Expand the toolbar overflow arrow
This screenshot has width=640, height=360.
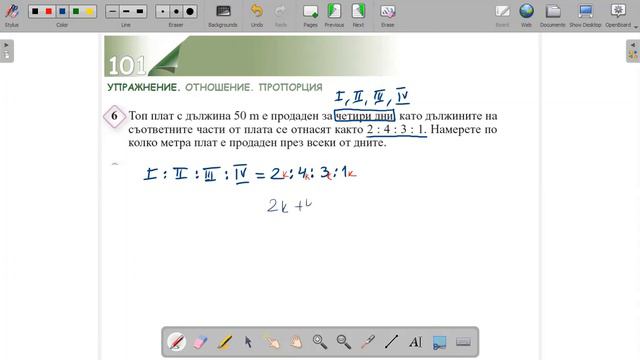tap(636, 27)
